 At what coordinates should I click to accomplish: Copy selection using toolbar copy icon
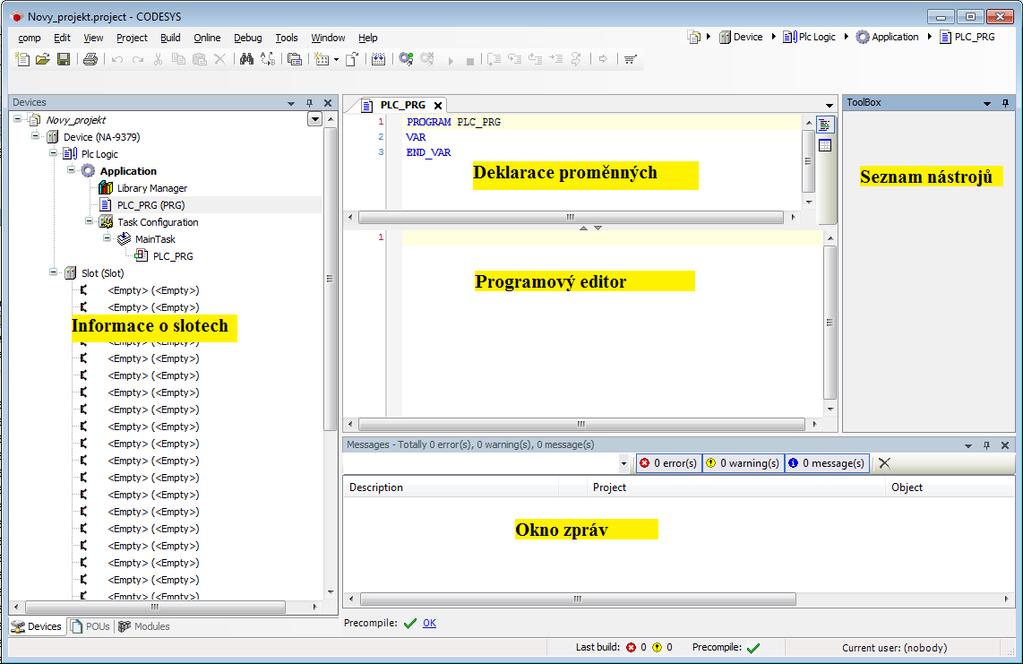coord(178,59)
